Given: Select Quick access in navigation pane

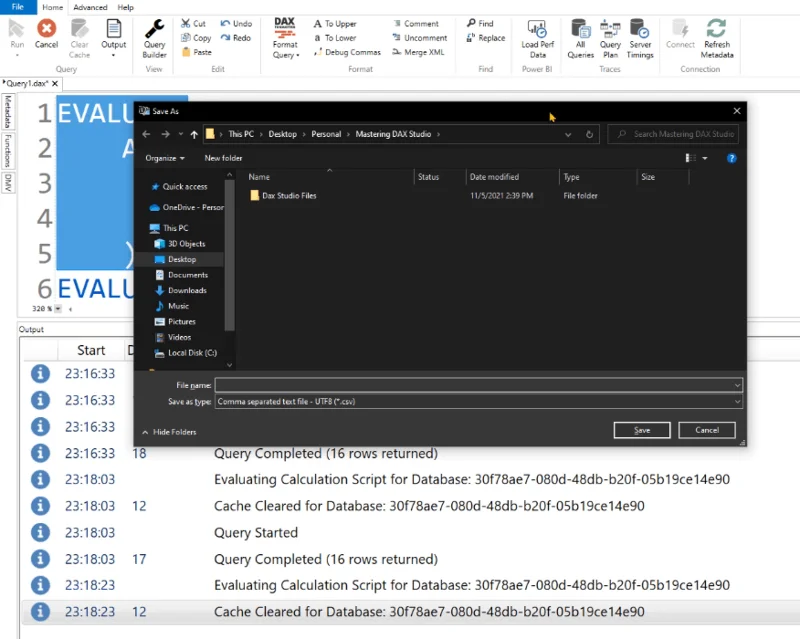Looking at the screenshot, I should [x=180, y=187].
